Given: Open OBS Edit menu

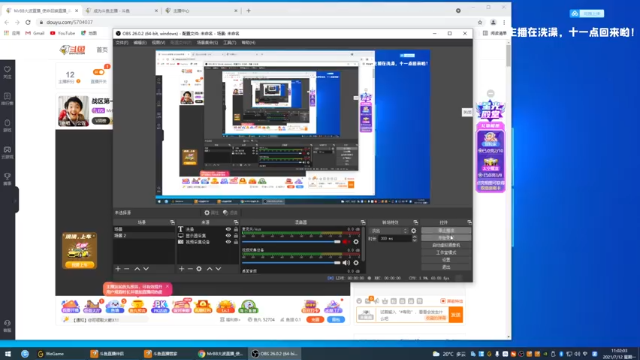Looking at the screenshot, I should [140, 42].
